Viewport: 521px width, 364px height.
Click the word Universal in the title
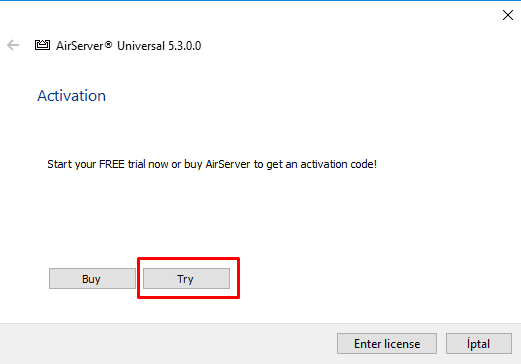coord(141,46)
